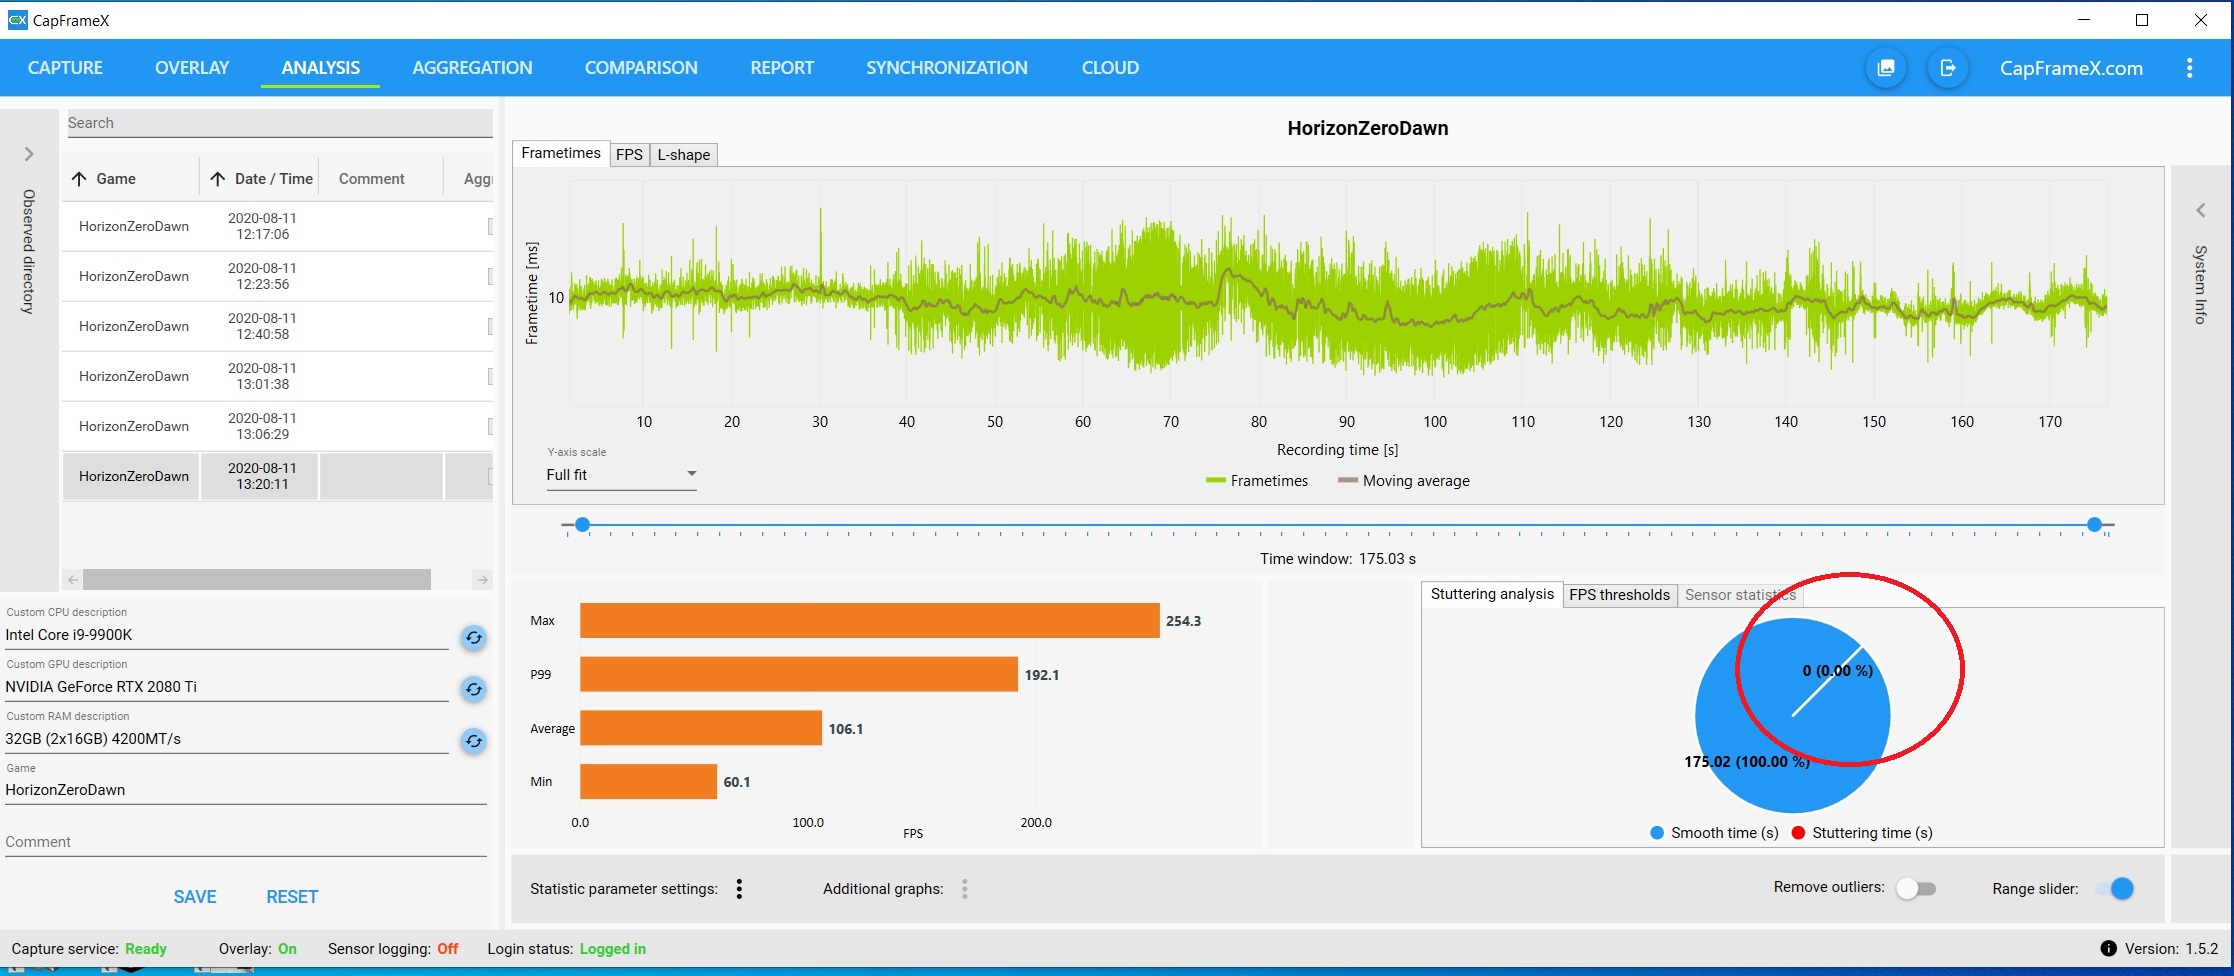
Task: Click the Comment column header
Action: (372, 179)
